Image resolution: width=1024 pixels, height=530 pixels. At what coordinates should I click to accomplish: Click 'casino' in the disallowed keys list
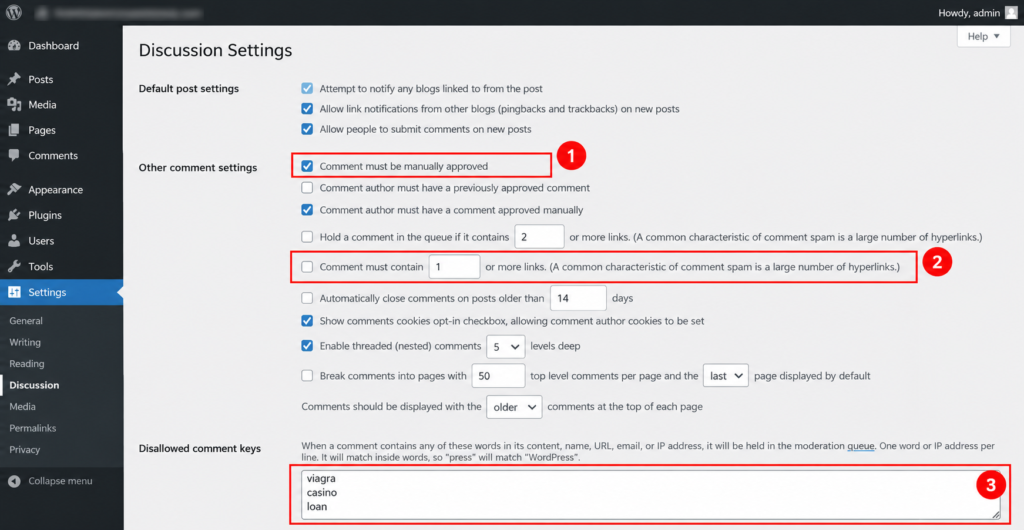click(x=321, y=492)
